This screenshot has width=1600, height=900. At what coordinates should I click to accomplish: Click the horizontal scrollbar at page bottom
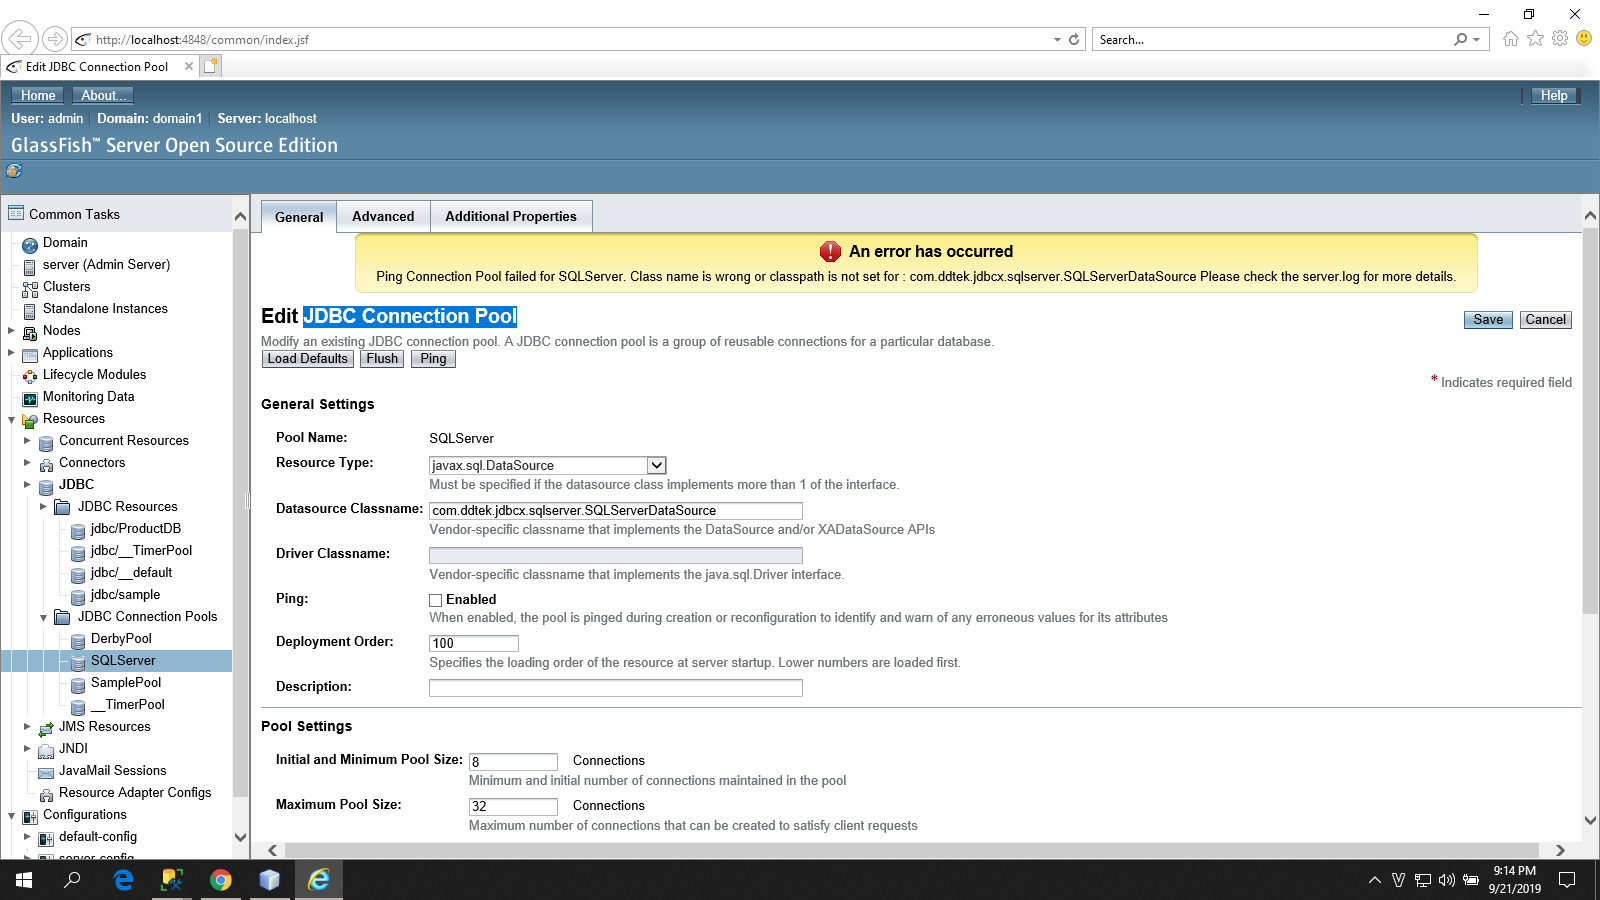910,850
